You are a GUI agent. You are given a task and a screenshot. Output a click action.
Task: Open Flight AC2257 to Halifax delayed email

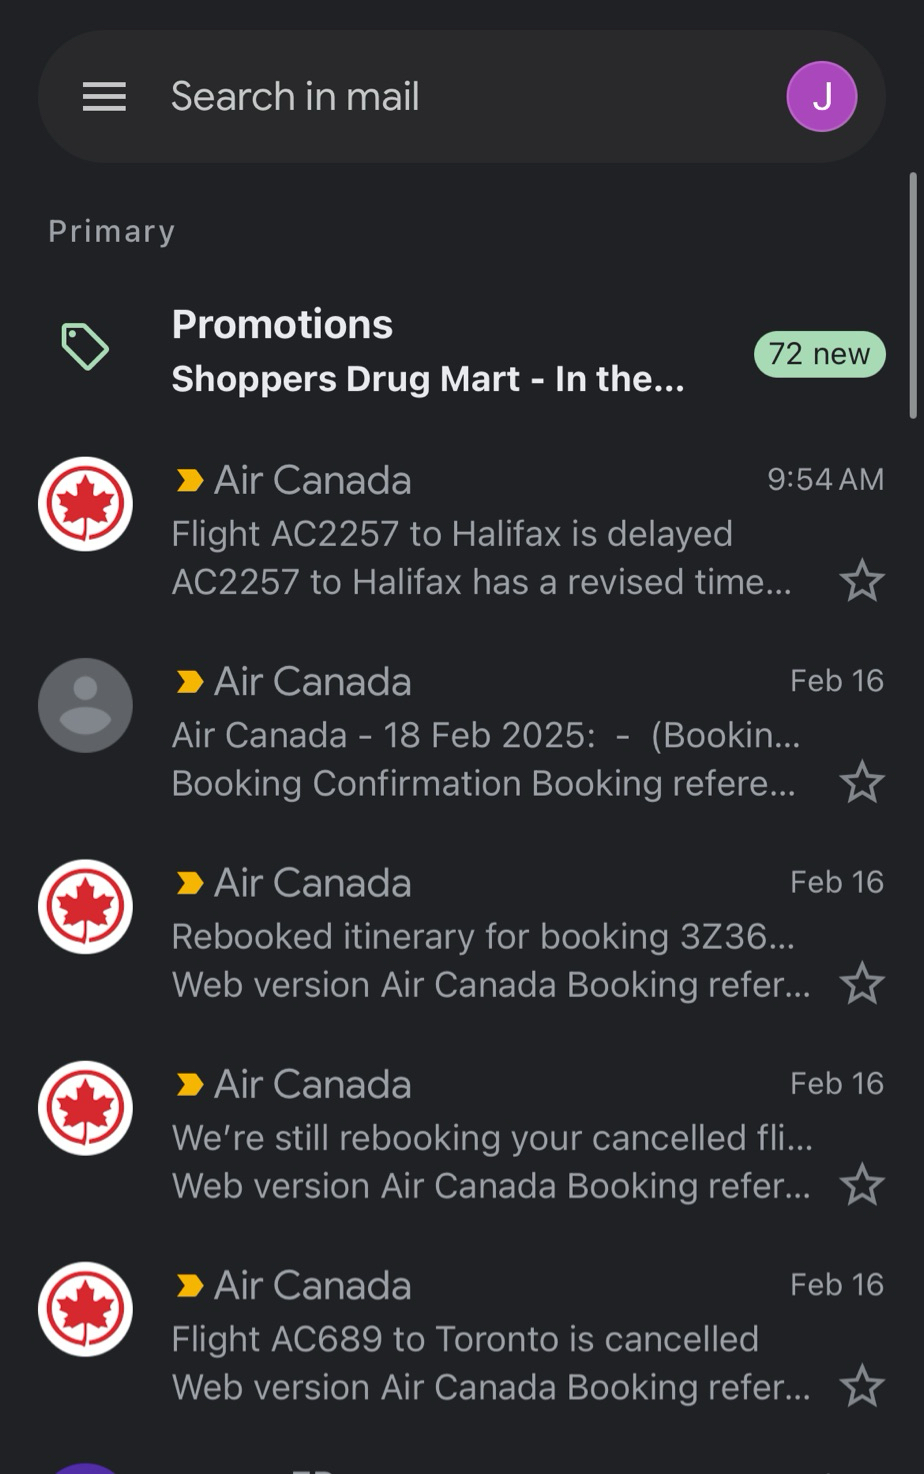point(480,534)
